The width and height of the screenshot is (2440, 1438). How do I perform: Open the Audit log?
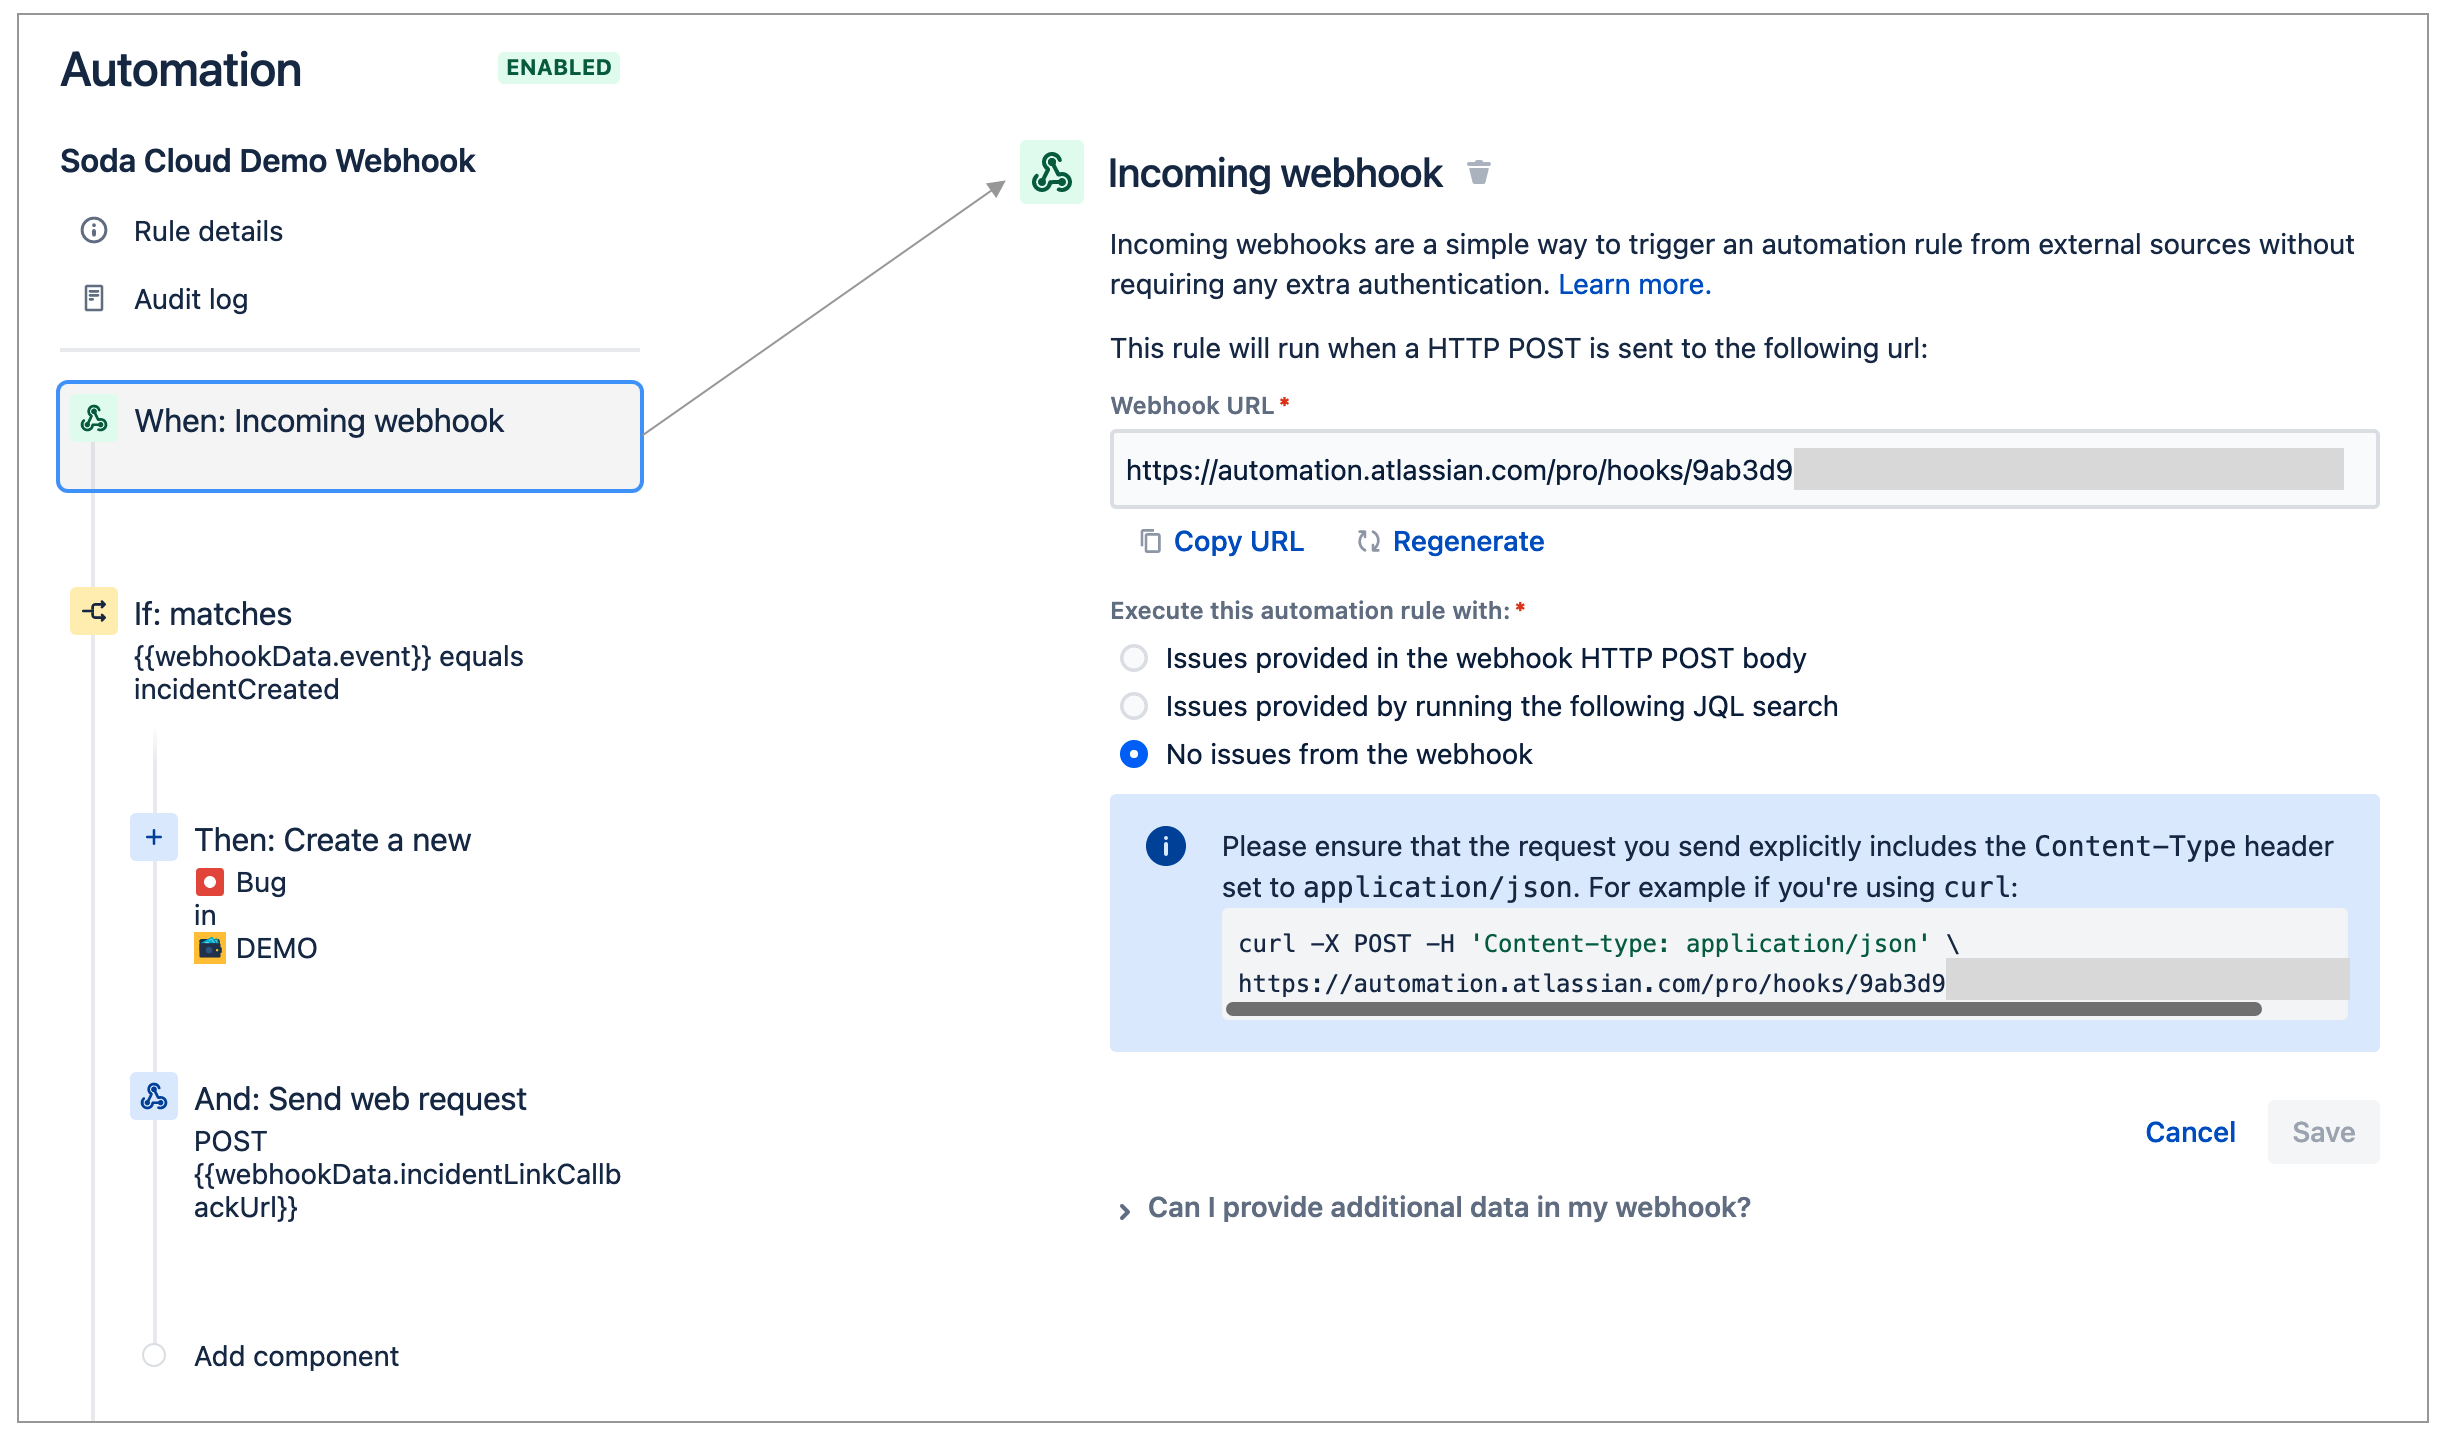click(191, 299)
